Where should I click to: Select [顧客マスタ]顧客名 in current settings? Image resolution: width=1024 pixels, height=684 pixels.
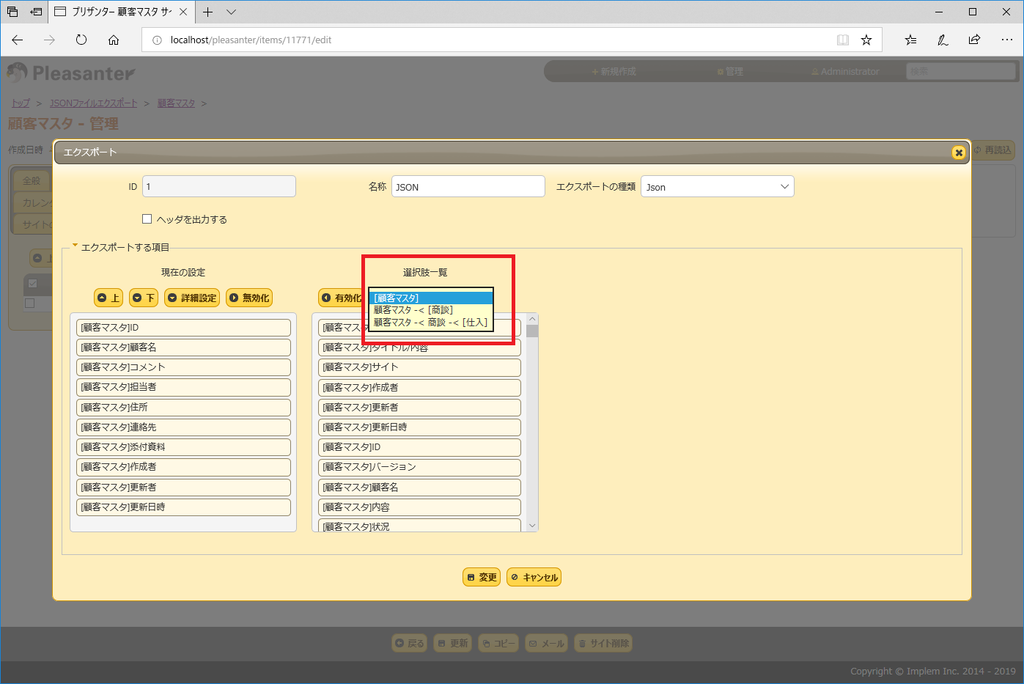coord(184,348)
